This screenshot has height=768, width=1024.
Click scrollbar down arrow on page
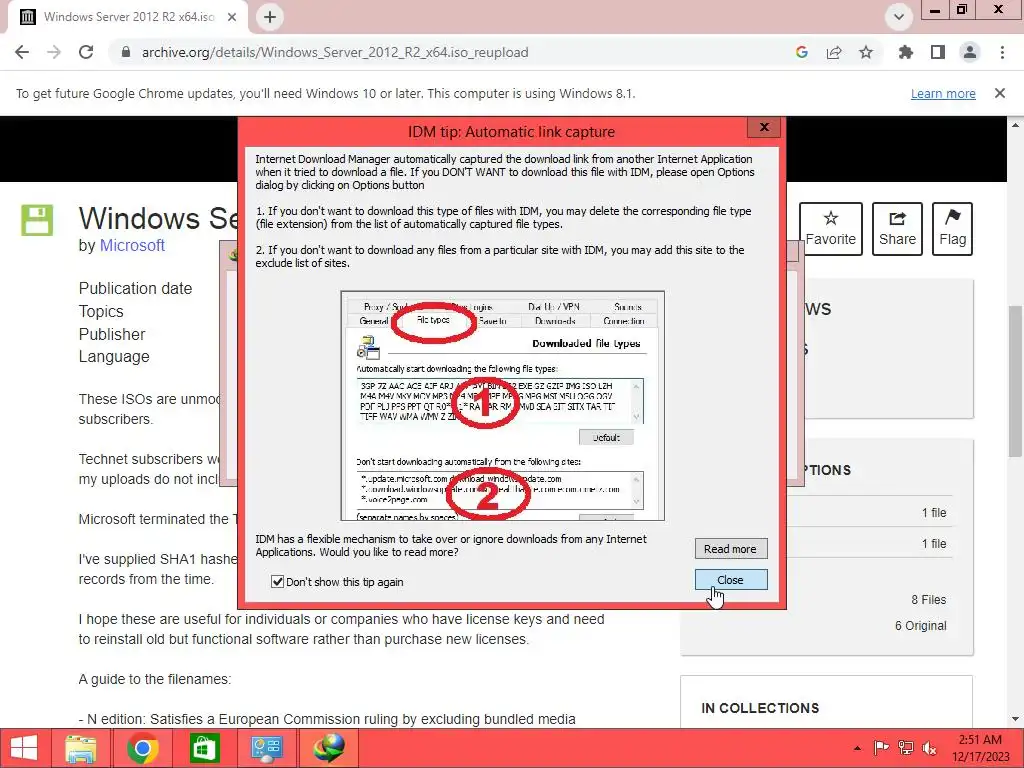pos(1016,719)
